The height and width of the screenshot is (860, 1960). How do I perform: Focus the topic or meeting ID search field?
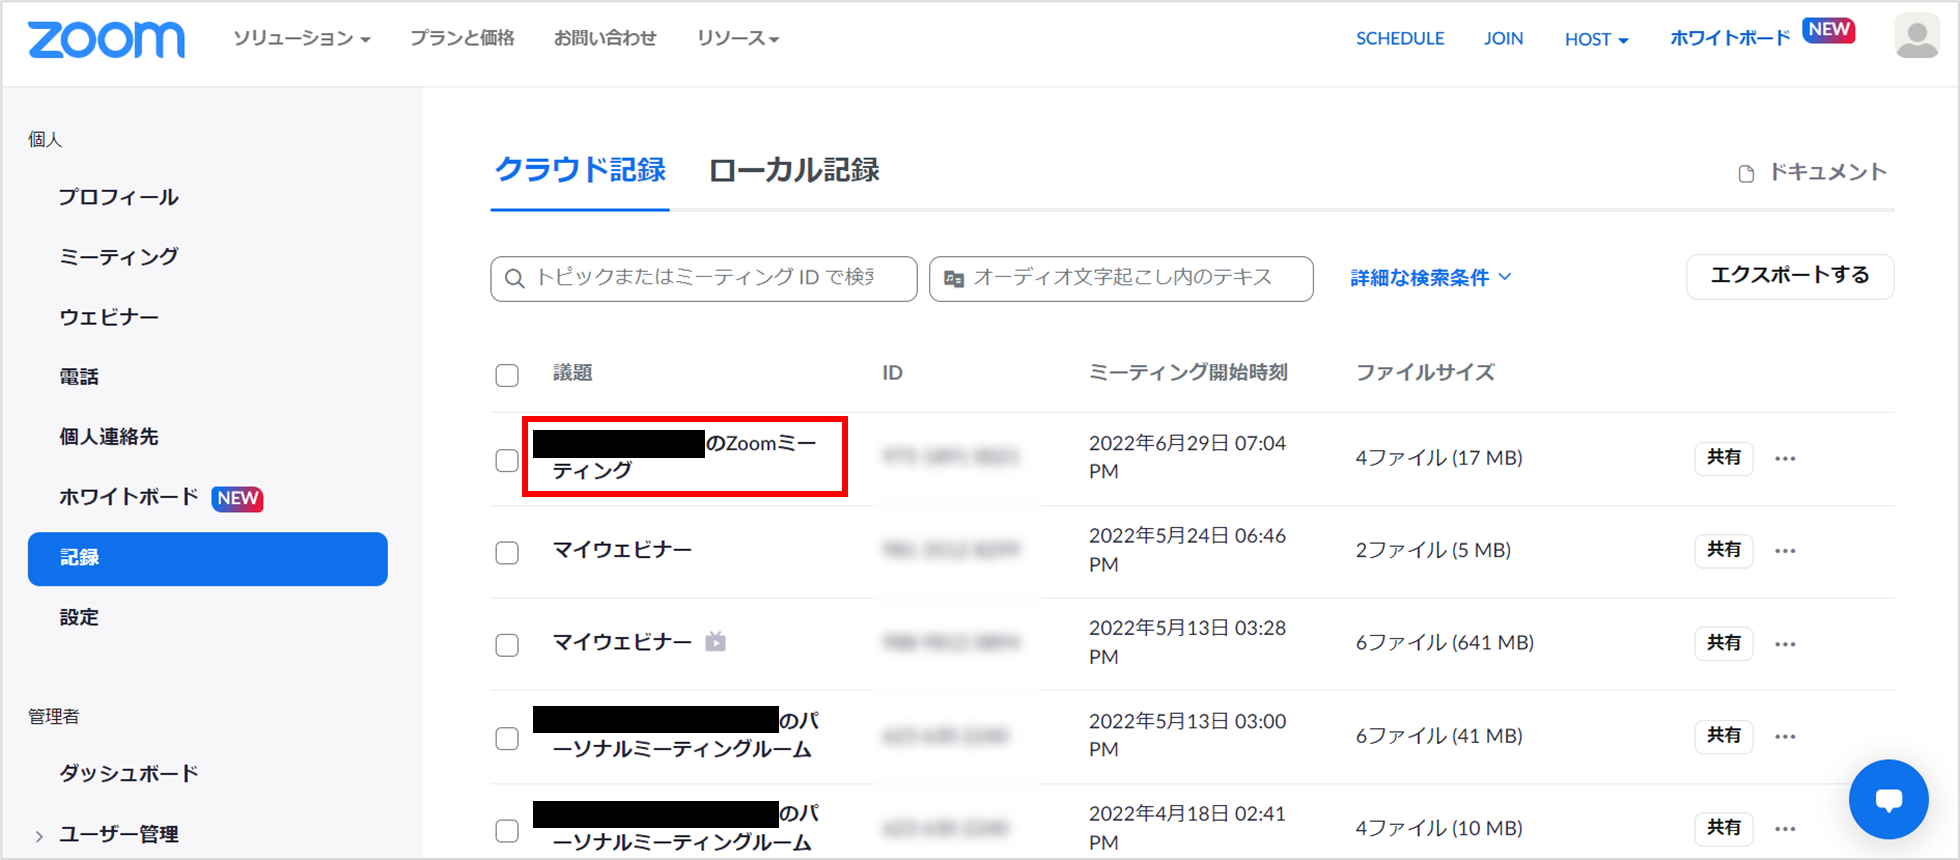pos(704,279)
